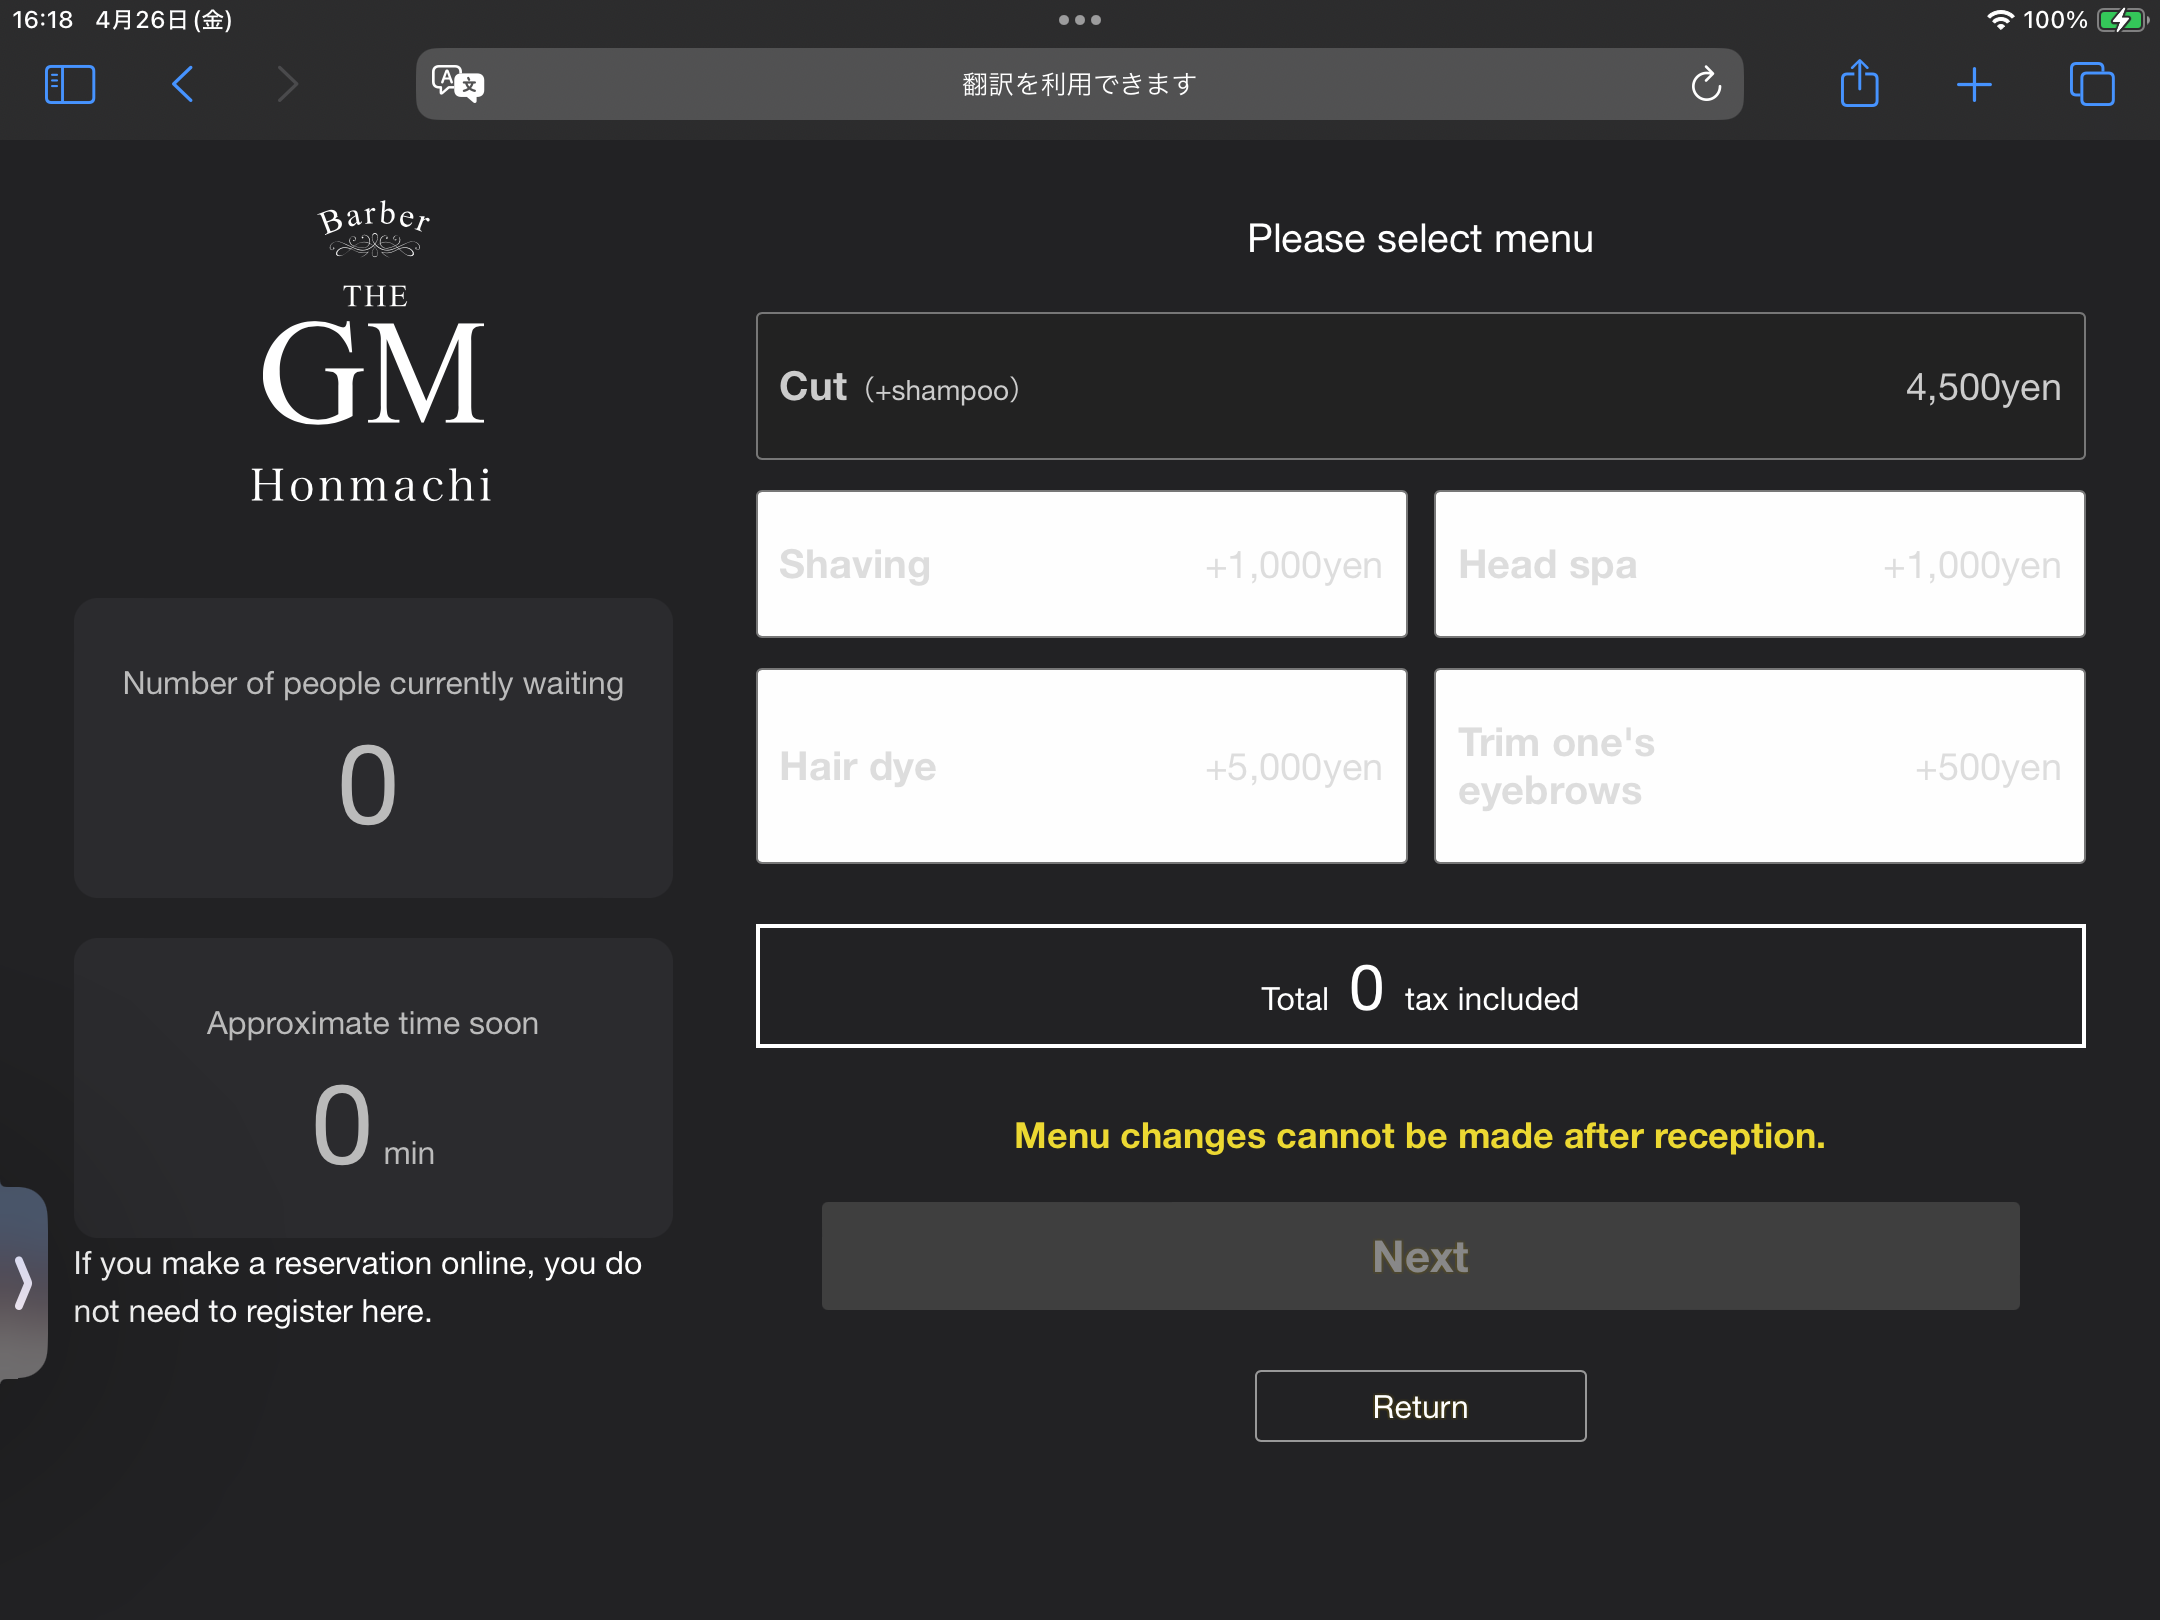Tap the forward navigation arrow
This screenshot has width=2160, height=1620.
click(x=287, y=85)
